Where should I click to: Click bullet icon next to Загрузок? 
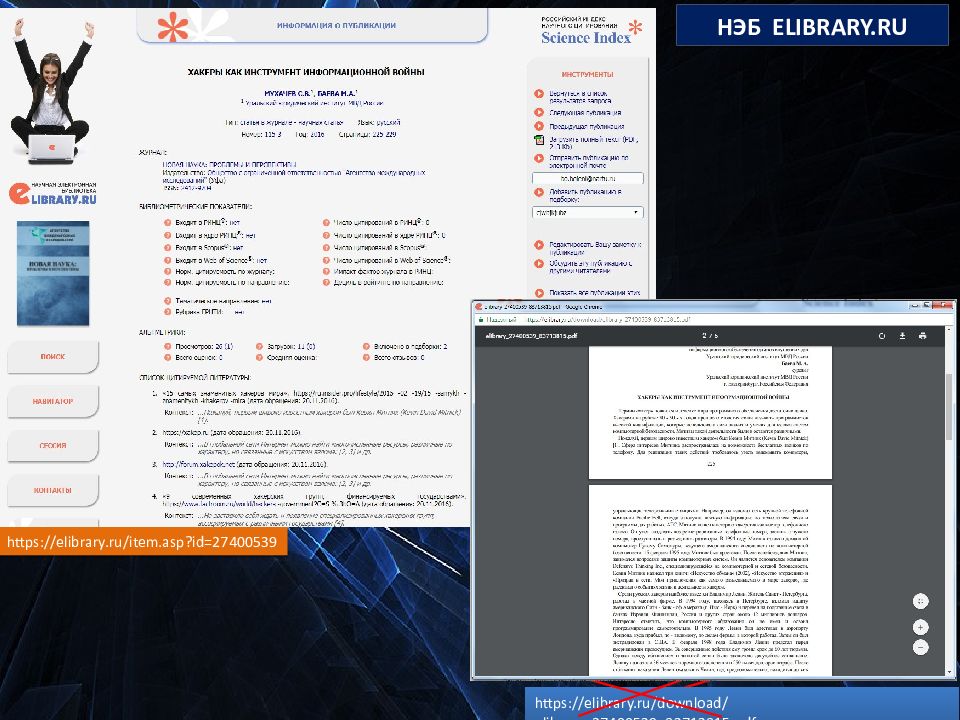[x=260, y=347]
